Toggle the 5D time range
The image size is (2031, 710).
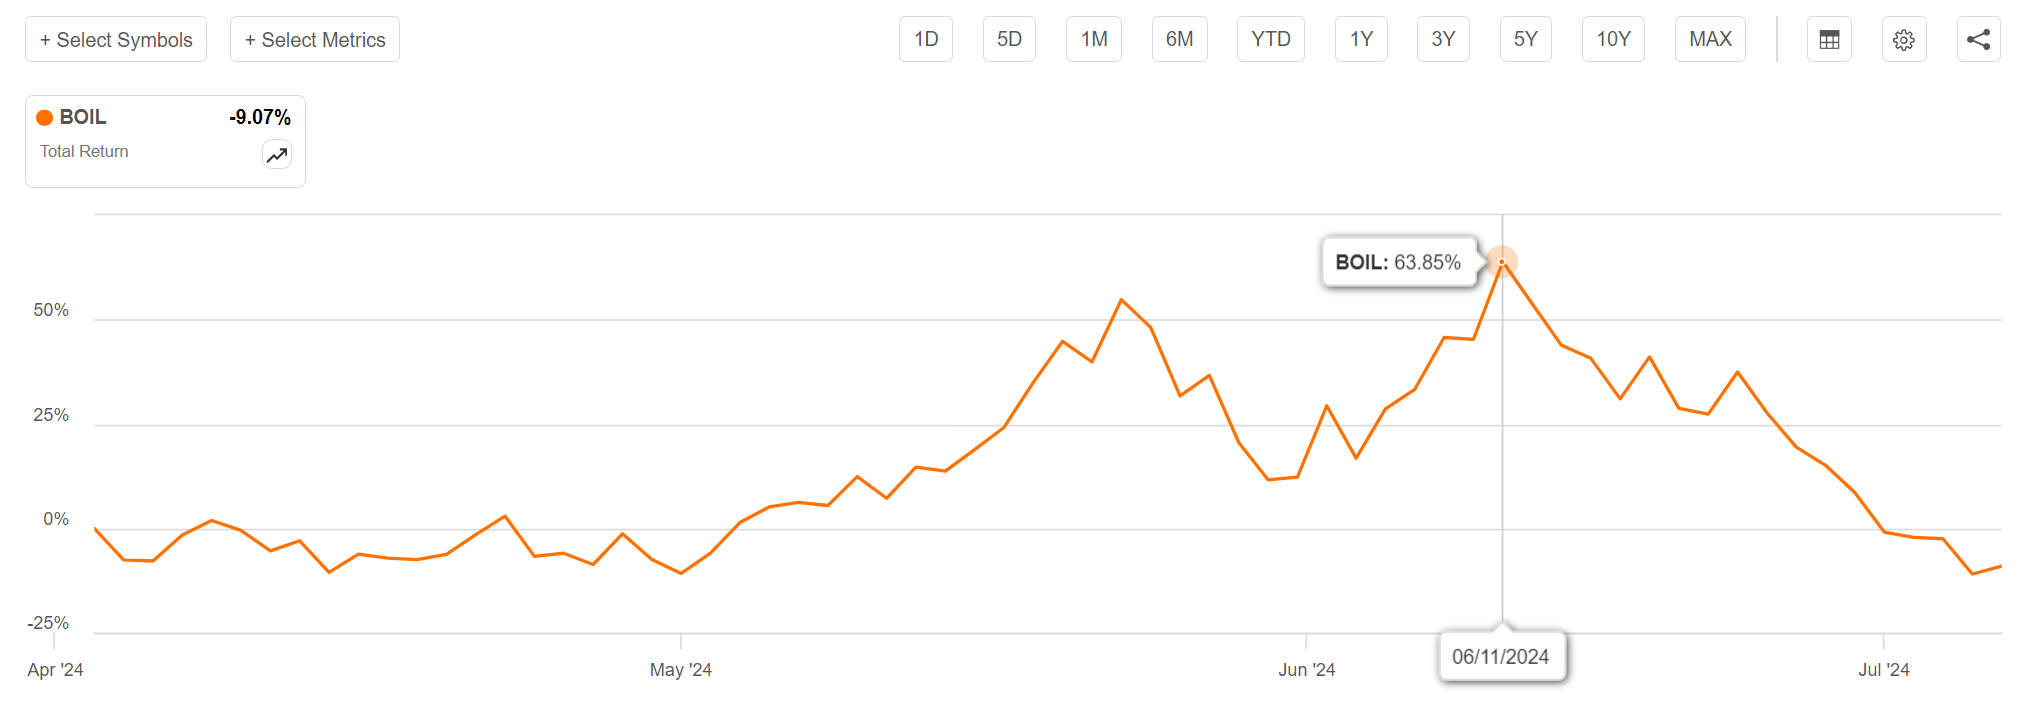click(1009, 39)
